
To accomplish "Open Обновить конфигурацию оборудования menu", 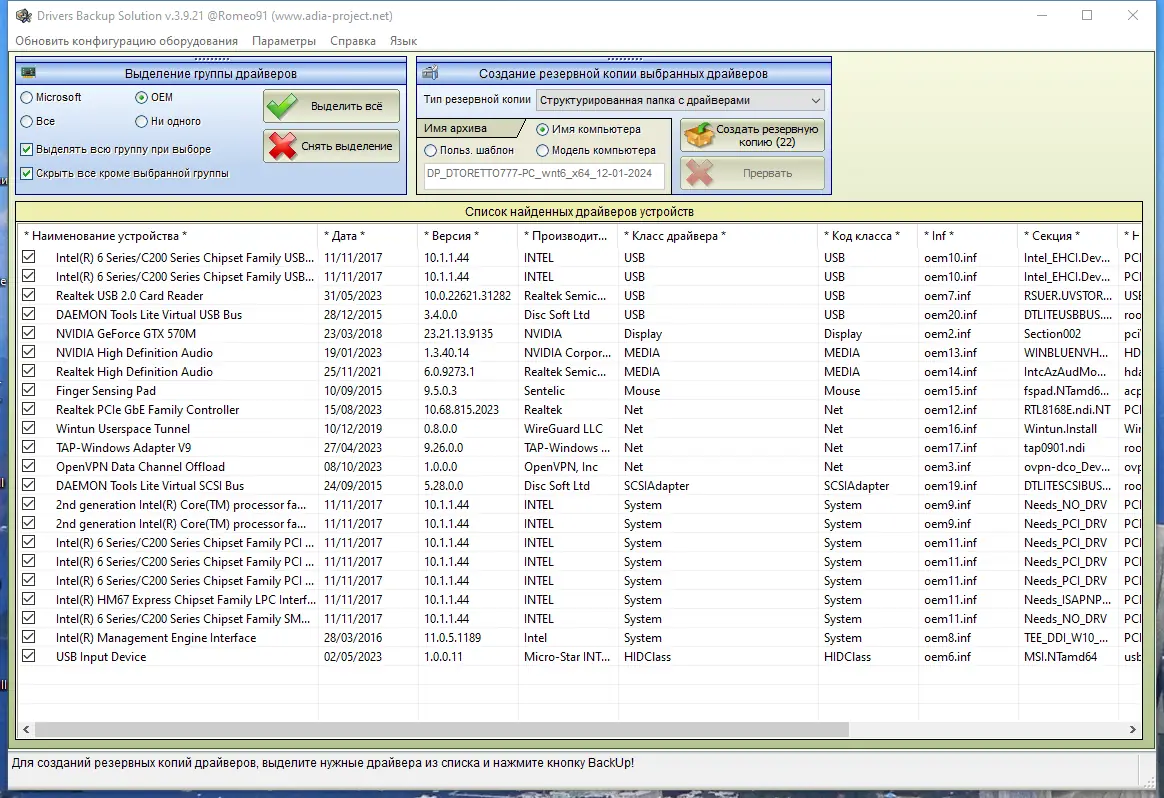I will click(x=127, y=41).
